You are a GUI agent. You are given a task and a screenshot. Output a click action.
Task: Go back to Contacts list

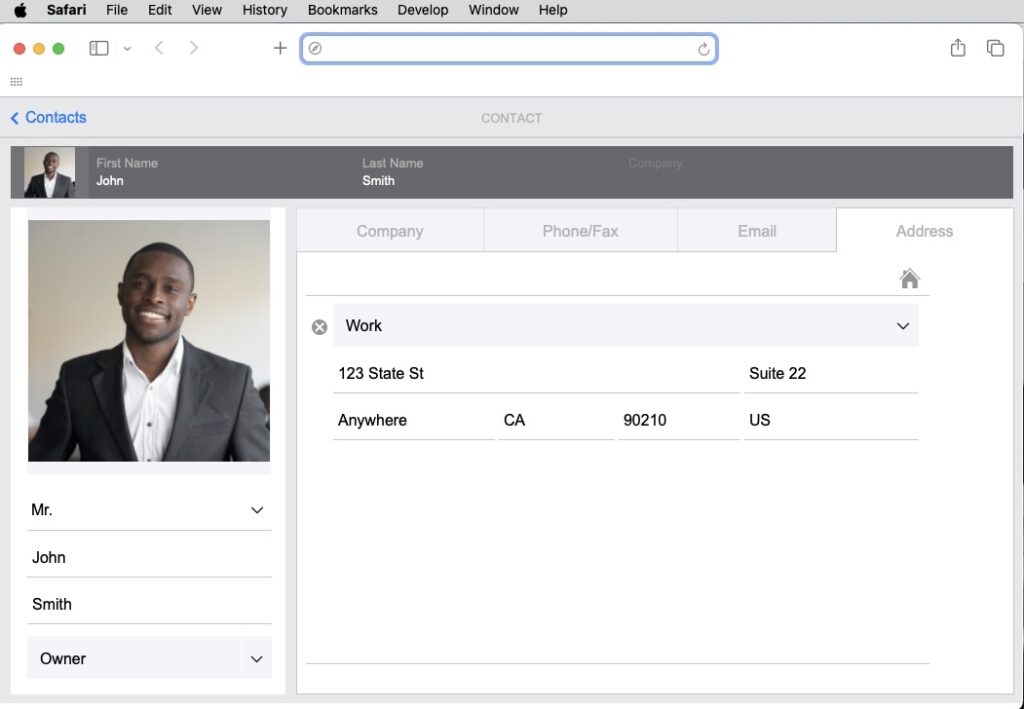point(48,118)
